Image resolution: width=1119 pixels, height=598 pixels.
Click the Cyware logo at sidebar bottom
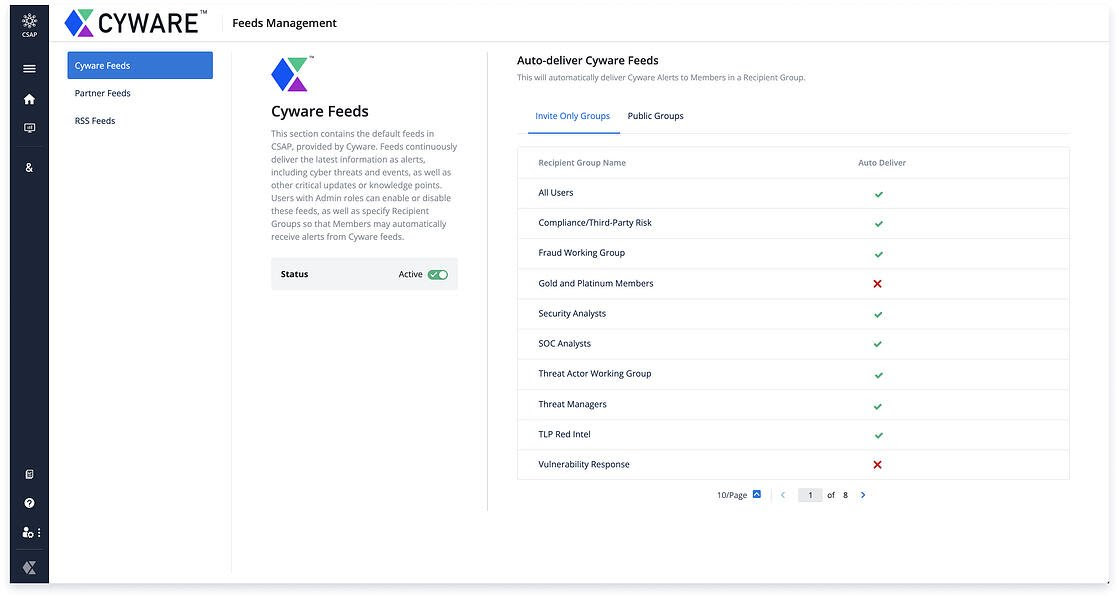click(29, 567)
